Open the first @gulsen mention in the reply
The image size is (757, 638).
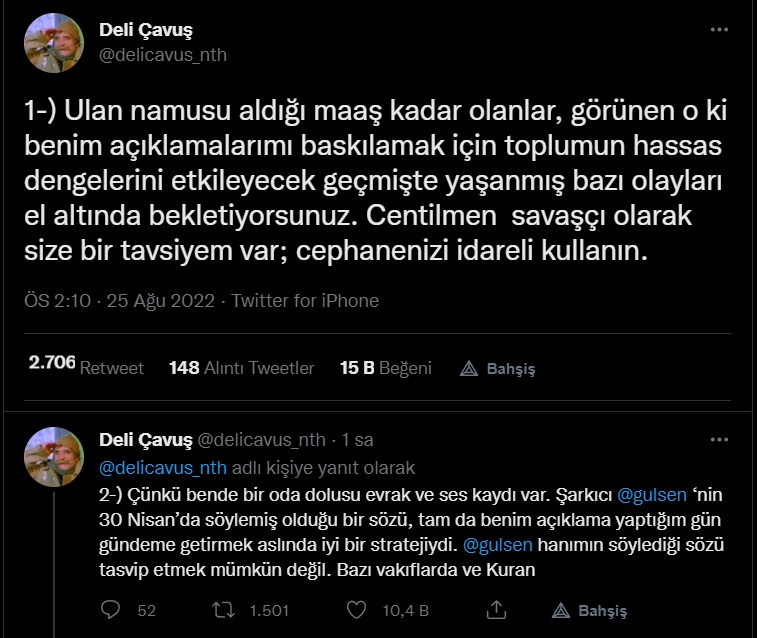coord(652,495)
